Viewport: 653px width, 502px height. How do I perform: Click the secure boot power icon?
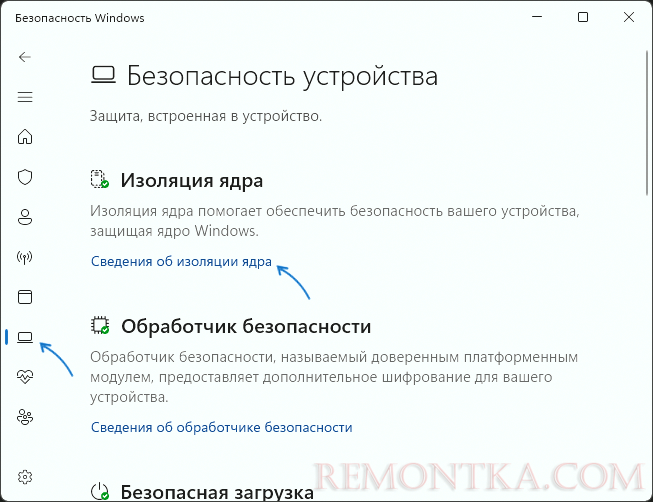coord(100,492)
